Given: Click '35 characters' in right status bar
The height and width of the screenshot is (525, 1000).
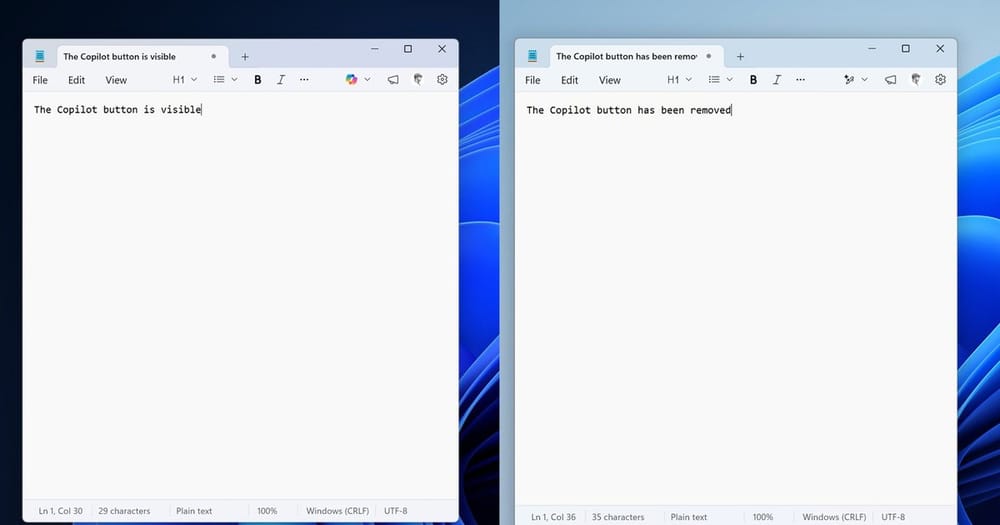Looking at the screenshot, I should (618, 517).
